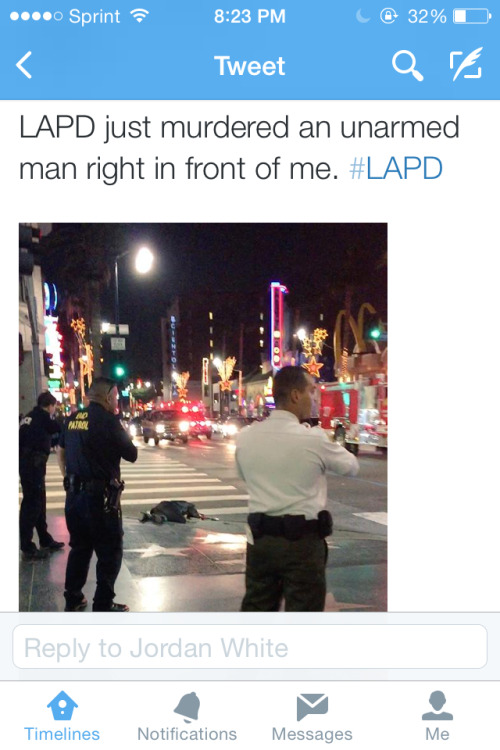Tap the Timelines house icon
500x750 pixels.
tap(62, 705)
